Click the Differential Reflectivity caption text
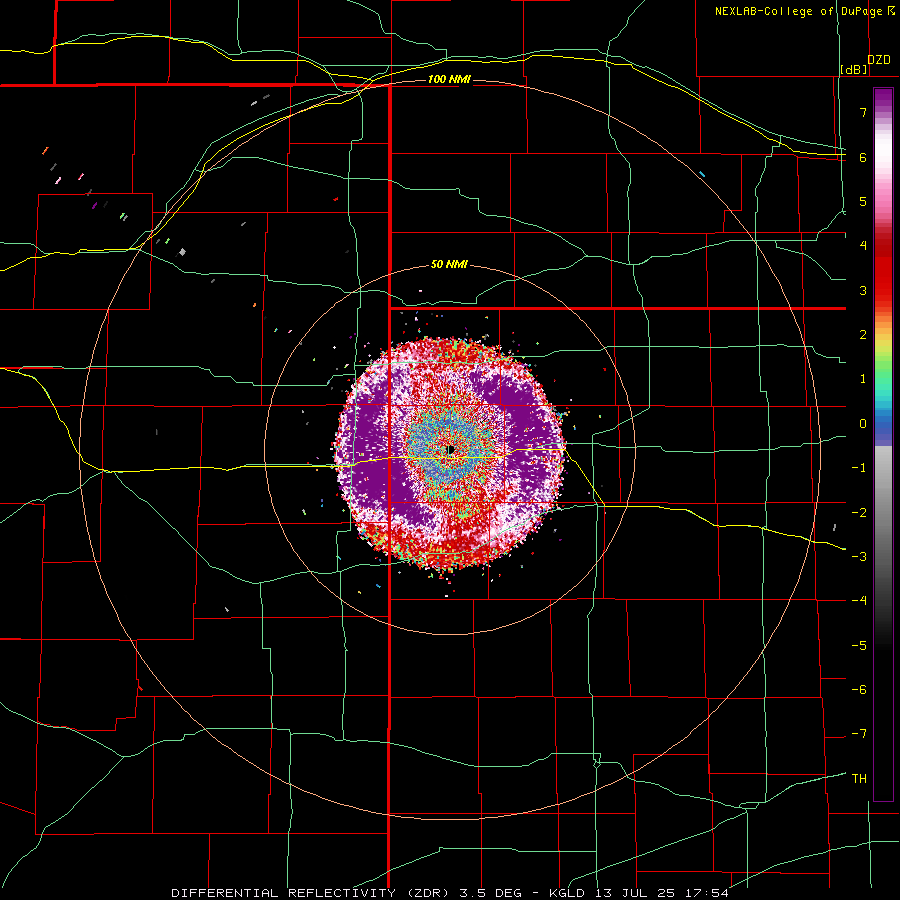900x900 pixels. pos(449,893)
